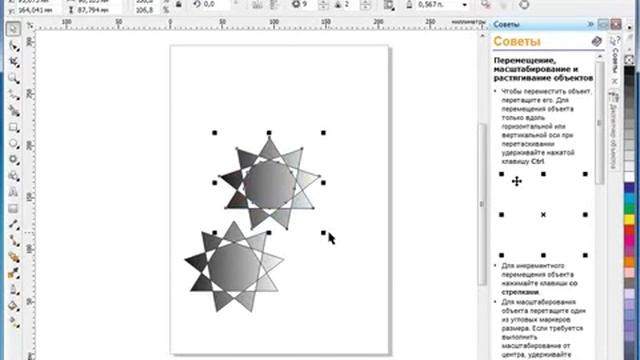The width and height of the screenshot is (640, 360).
Task: Open the Fill bucket tool flyout
Action: 13,306
